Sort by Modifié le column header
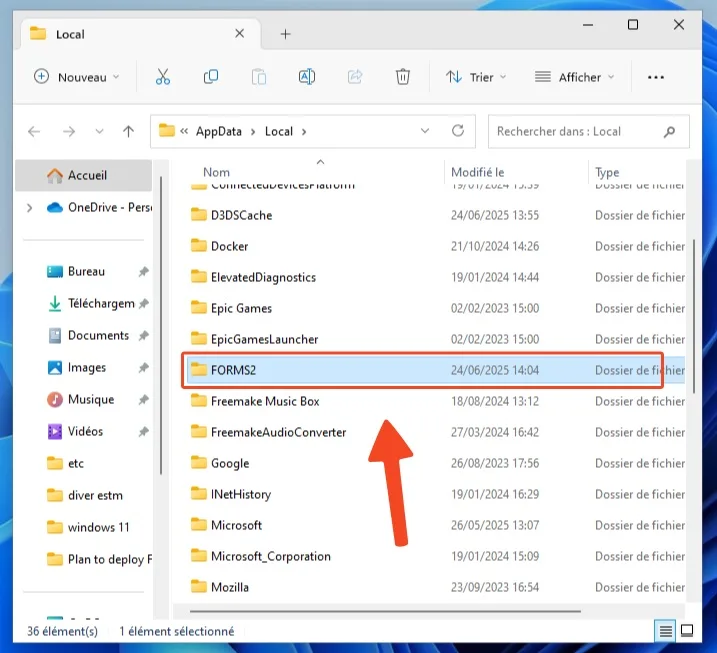 click(478, 172)
